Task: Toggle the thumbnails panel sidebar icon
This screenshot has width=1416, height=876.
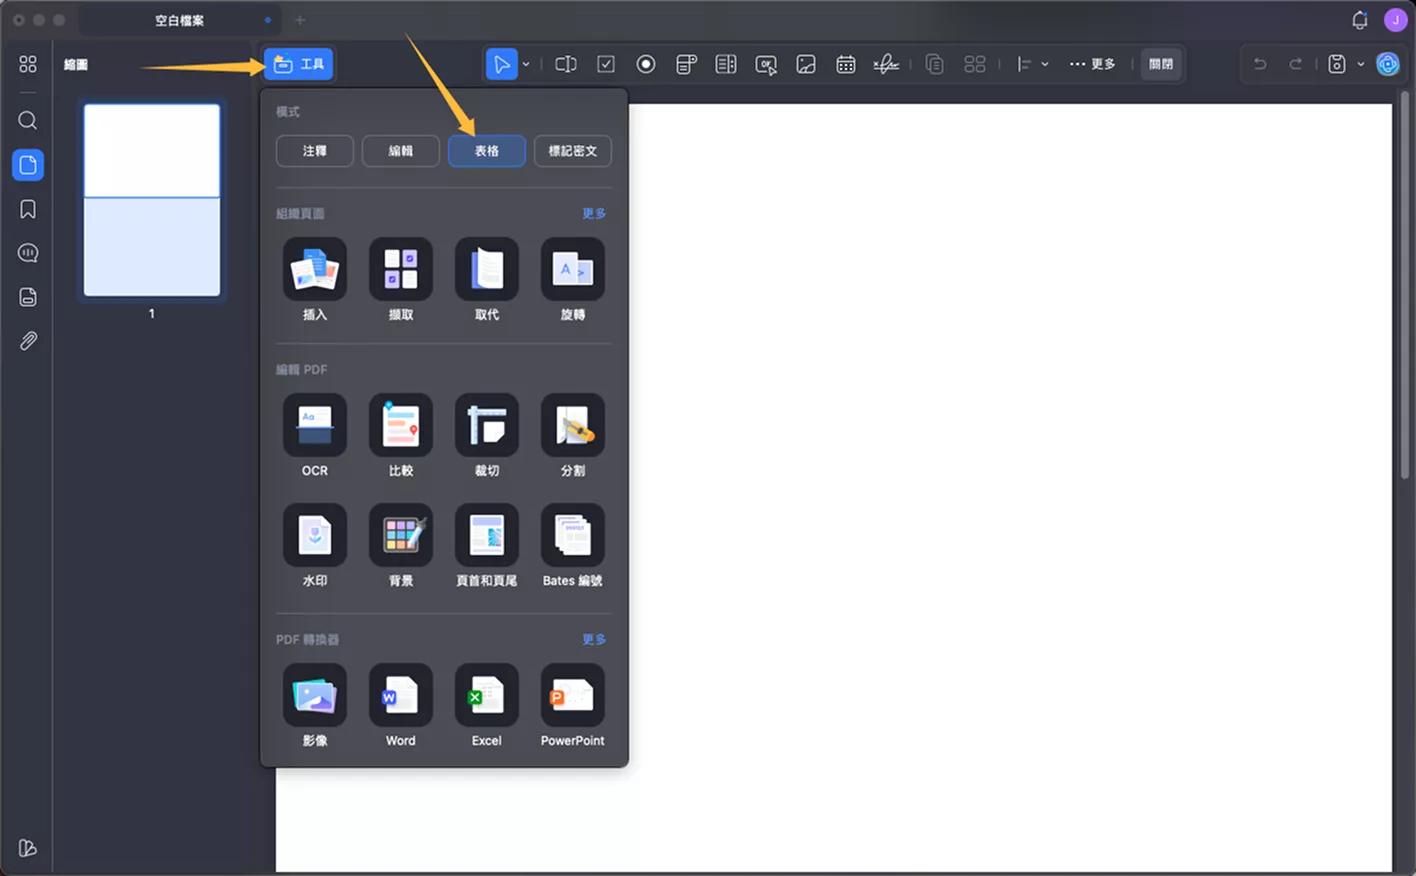Action: 28,165
